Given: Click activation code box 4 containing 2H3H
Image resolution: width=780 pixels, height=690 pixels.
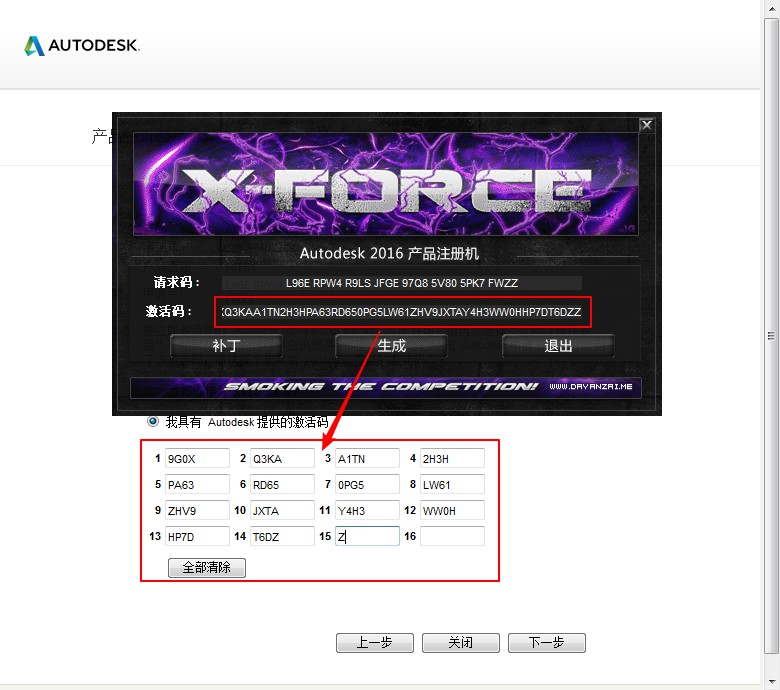Looking at the screenshot, I should (x=452, y=459).
